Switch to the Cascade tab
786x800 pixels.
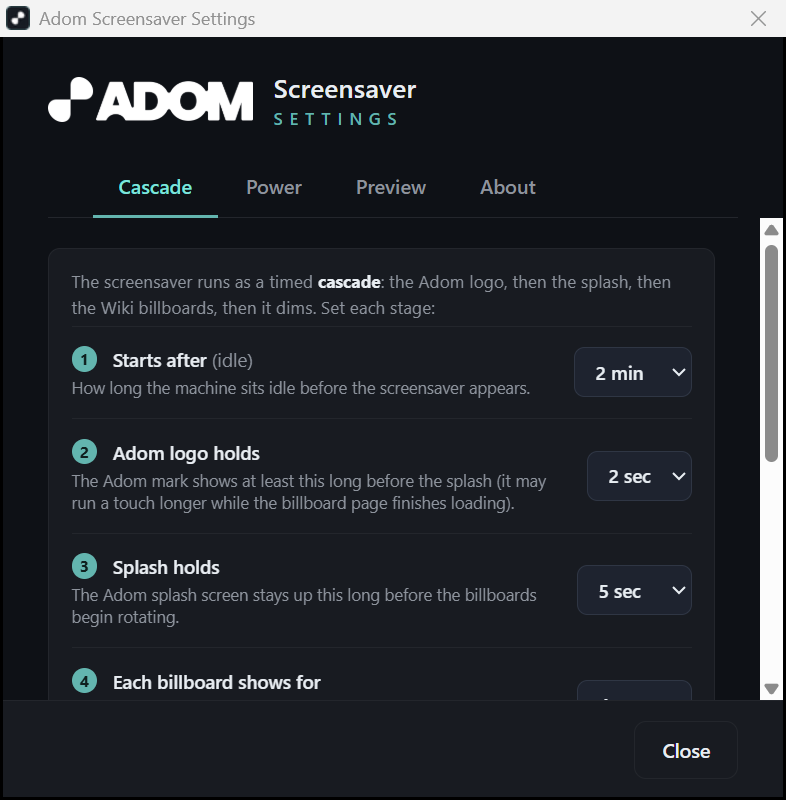(x=155, y=187)
